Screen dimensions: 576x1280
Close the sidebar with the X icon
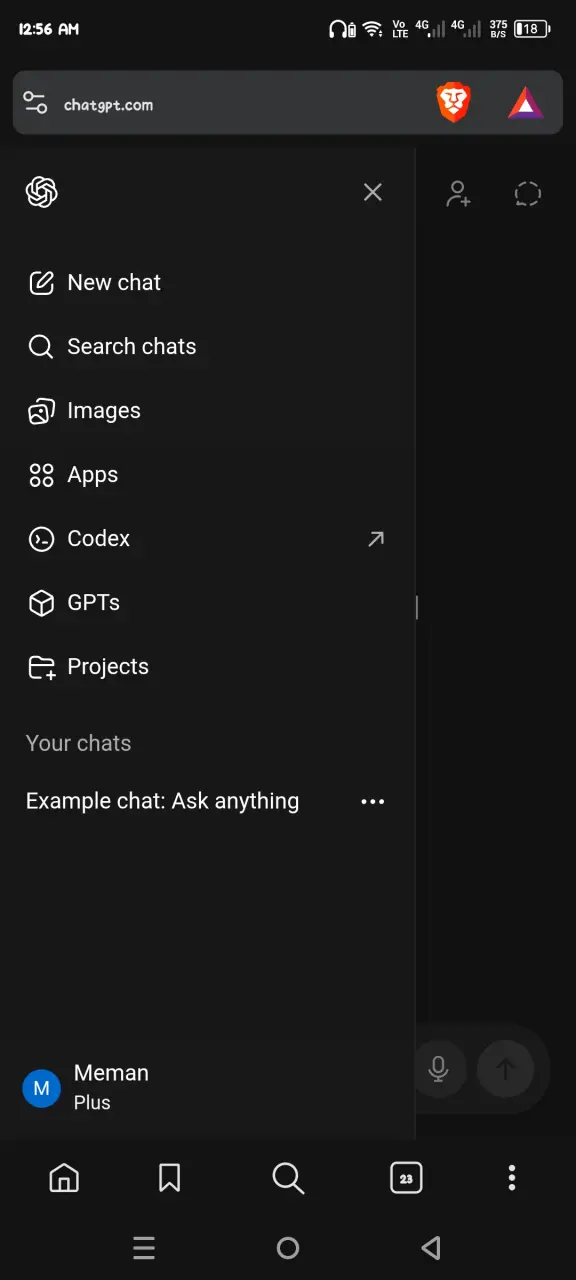click(x=373, y=192)
